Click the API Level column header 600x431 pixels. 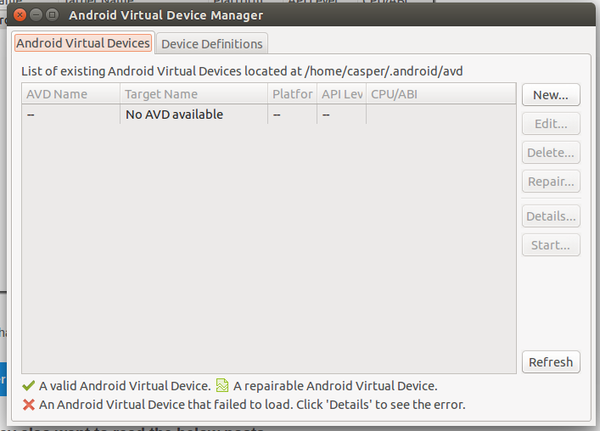[341, 94]
